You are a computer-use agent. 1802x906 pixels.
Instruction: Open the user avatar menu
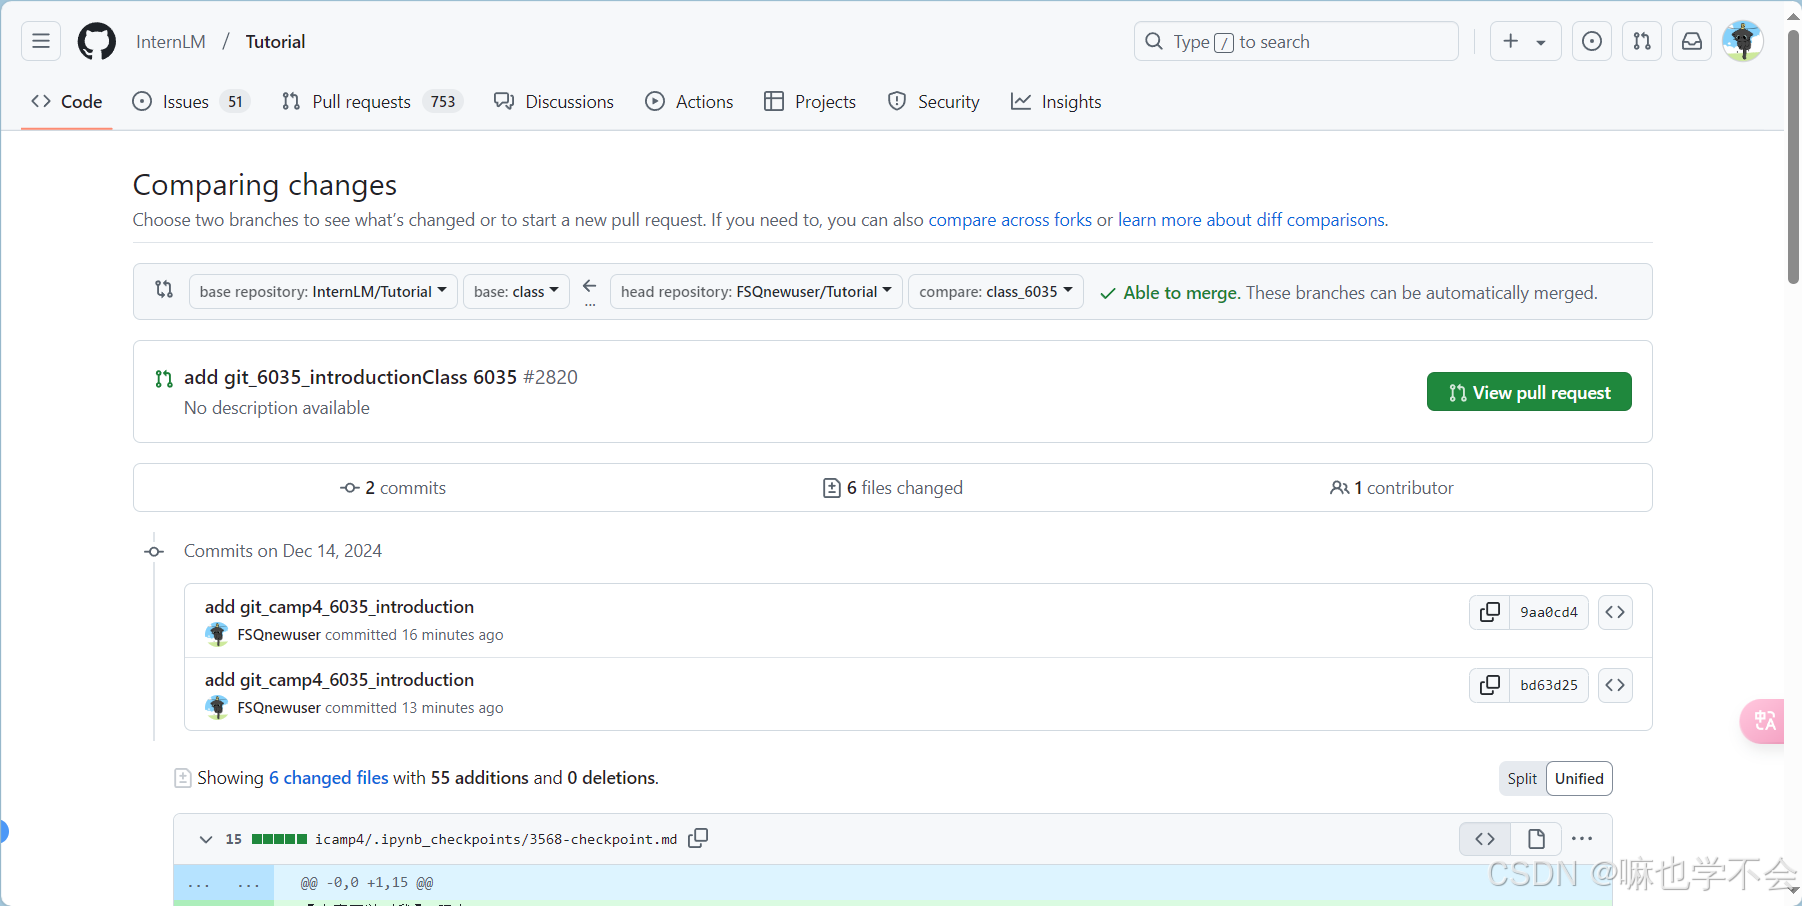[1743, 41]
